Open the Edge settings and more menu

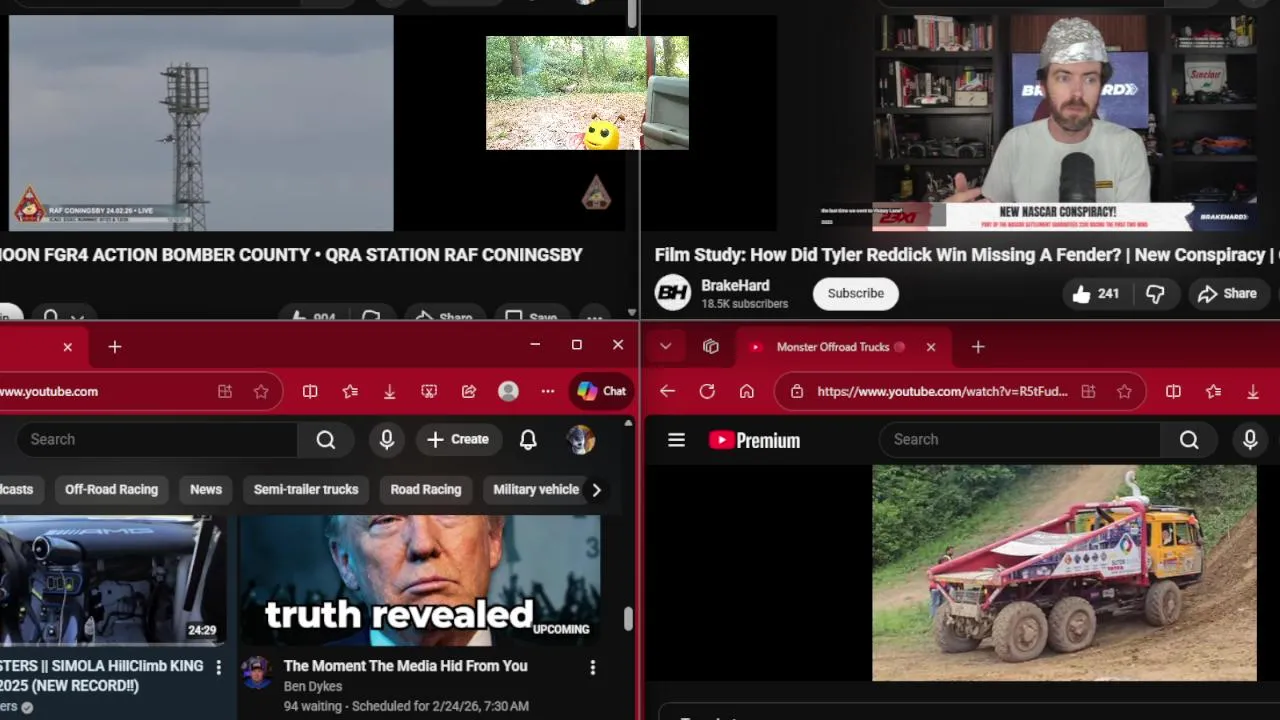tap(548, 392)
